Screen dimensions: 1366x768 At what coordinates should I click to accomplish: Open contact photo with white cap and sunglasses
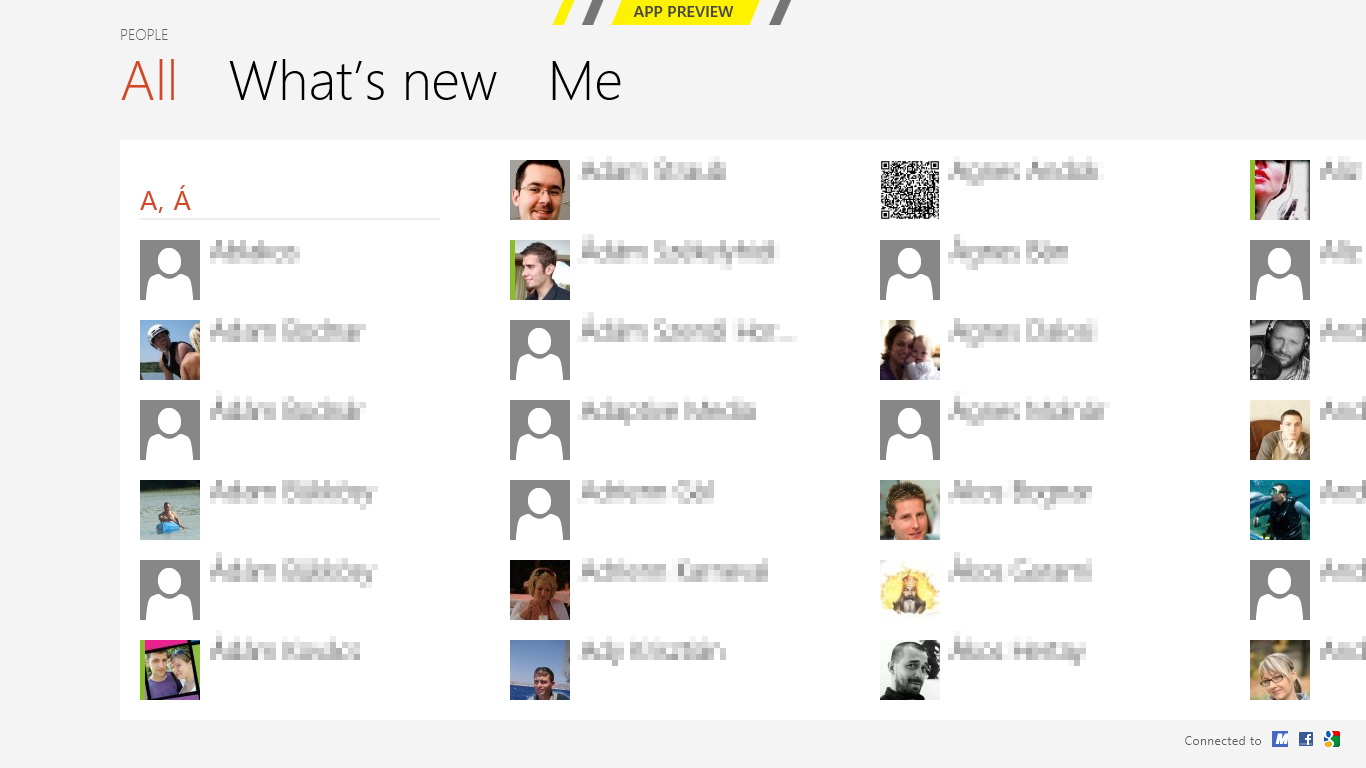[170, 350]
